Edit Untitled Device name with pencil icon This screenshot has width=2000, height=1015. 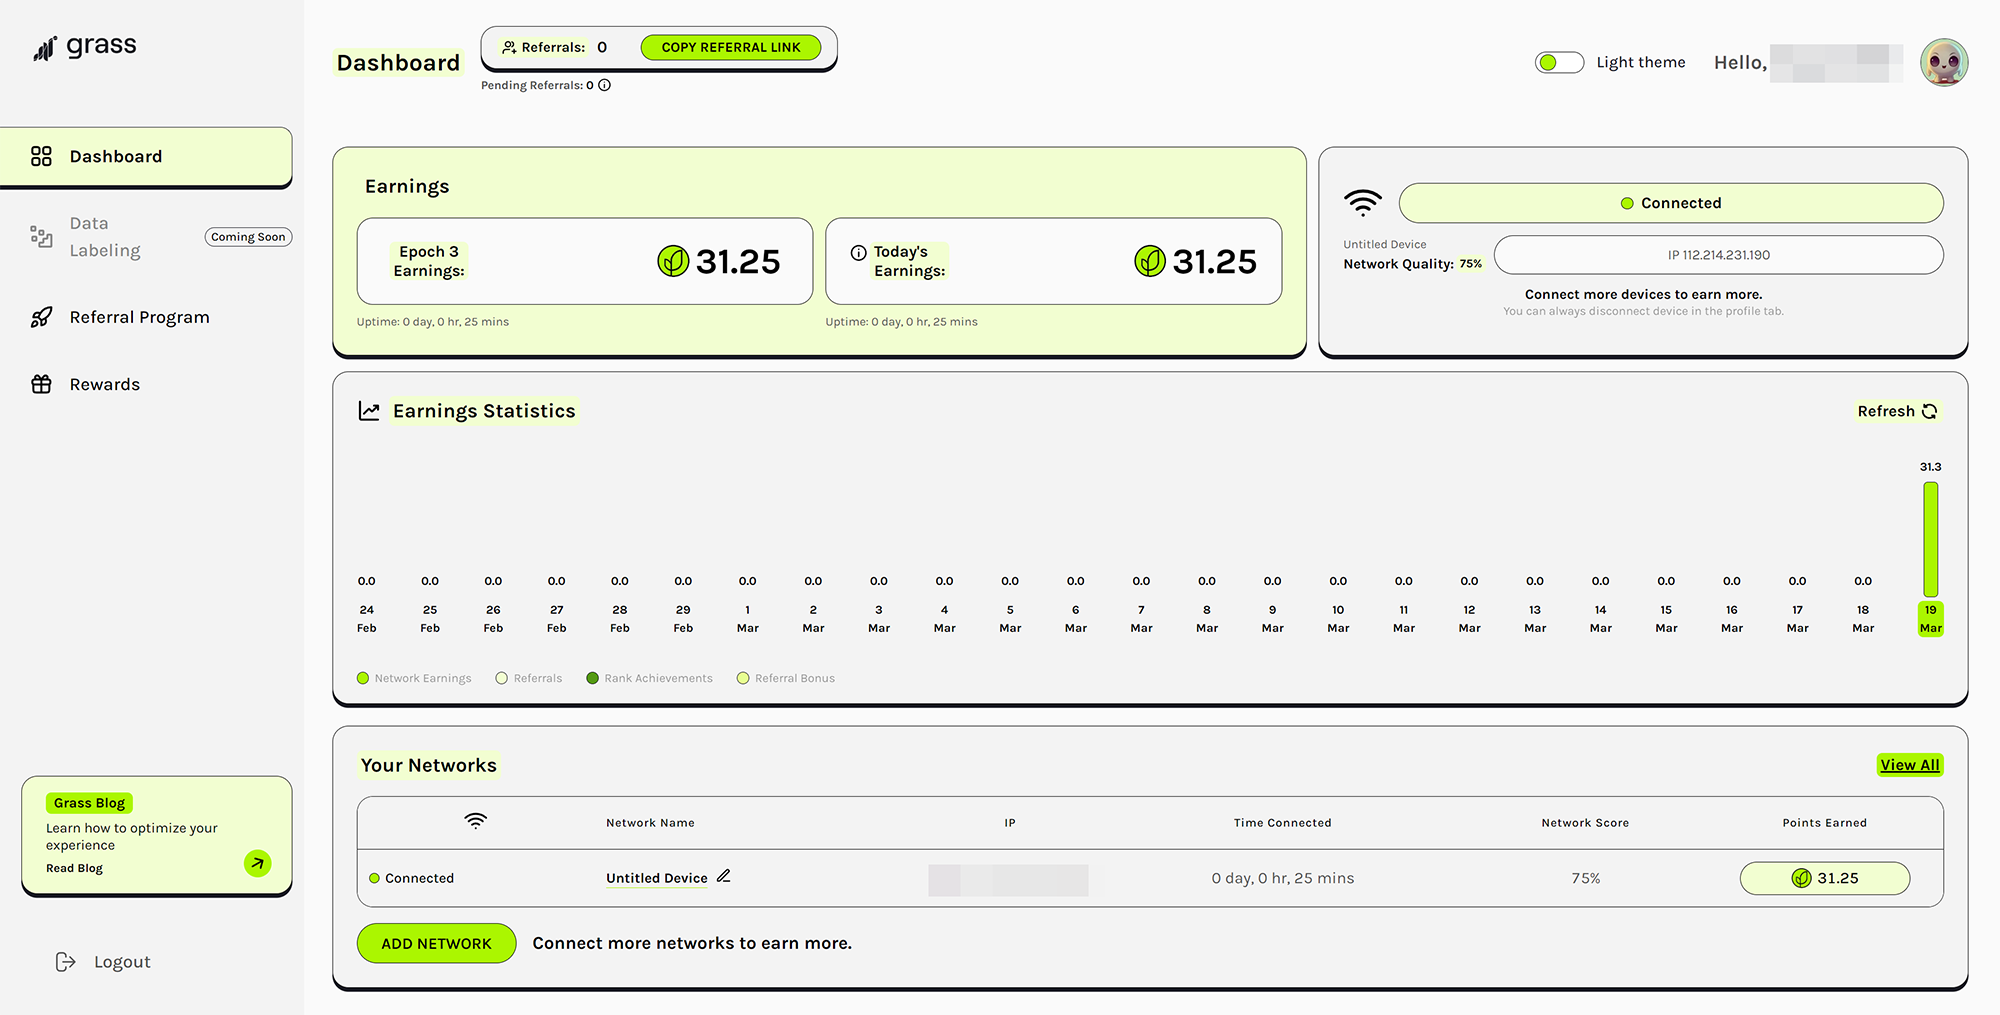pos(724,876)
